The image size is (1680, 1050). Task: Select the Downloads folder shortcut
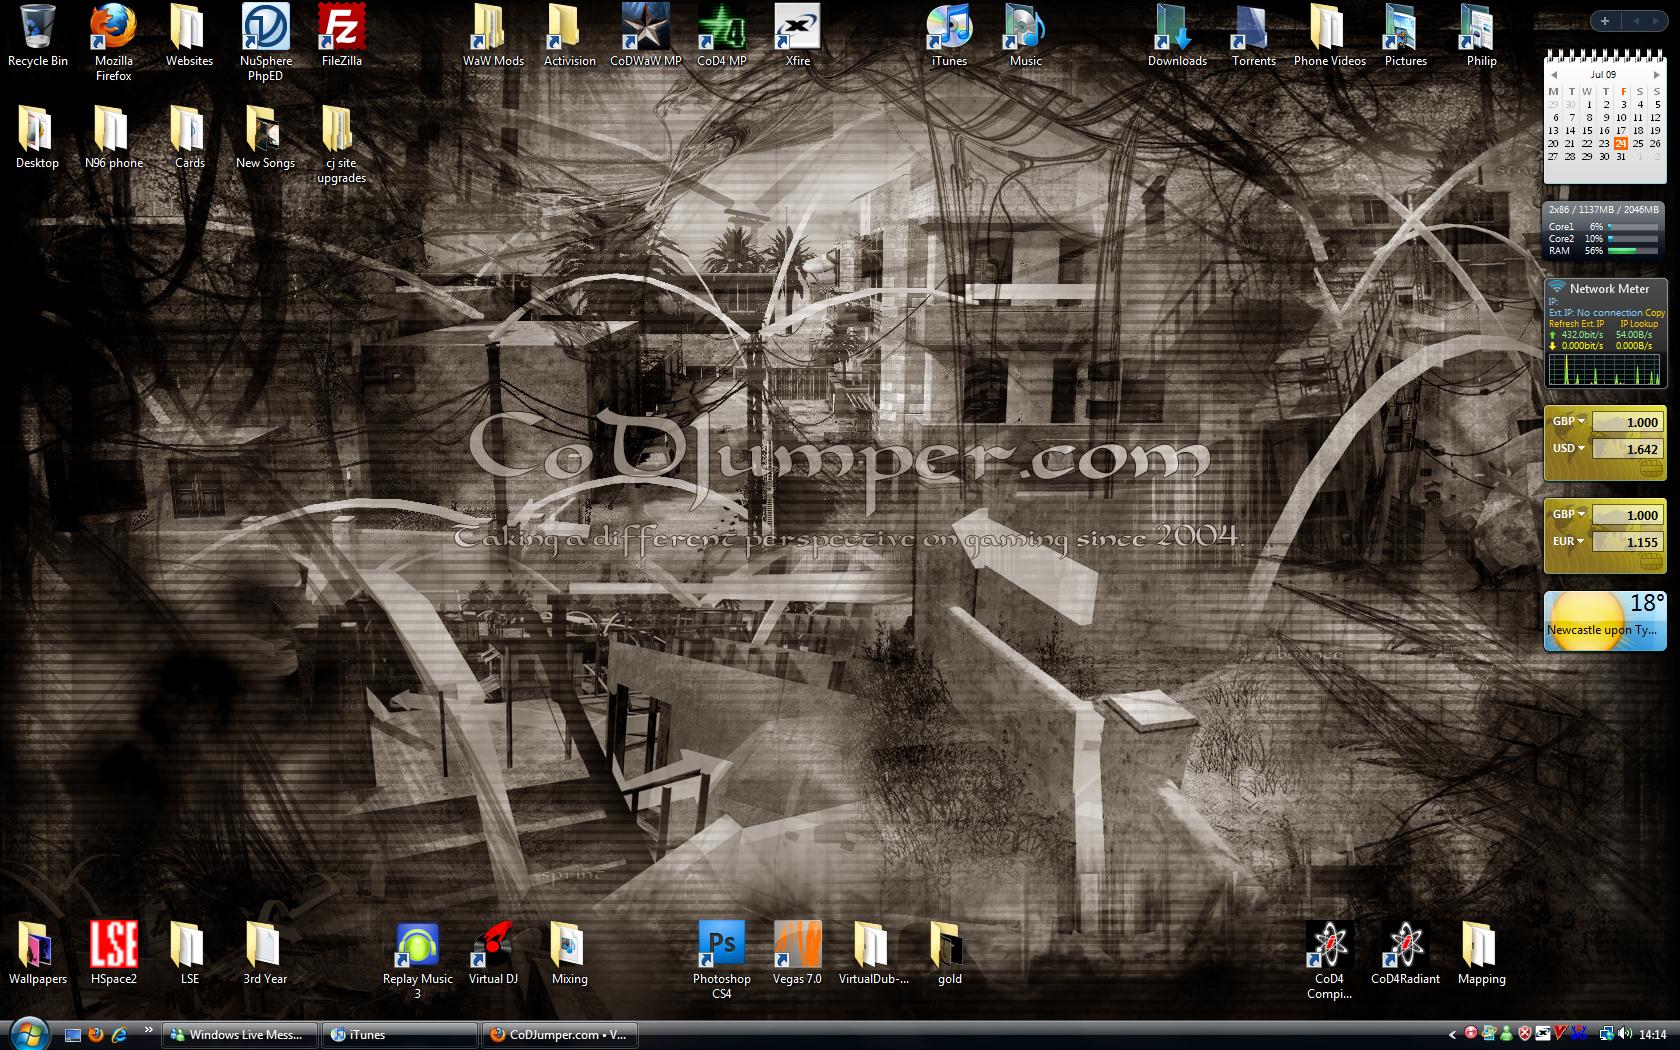1177,36
